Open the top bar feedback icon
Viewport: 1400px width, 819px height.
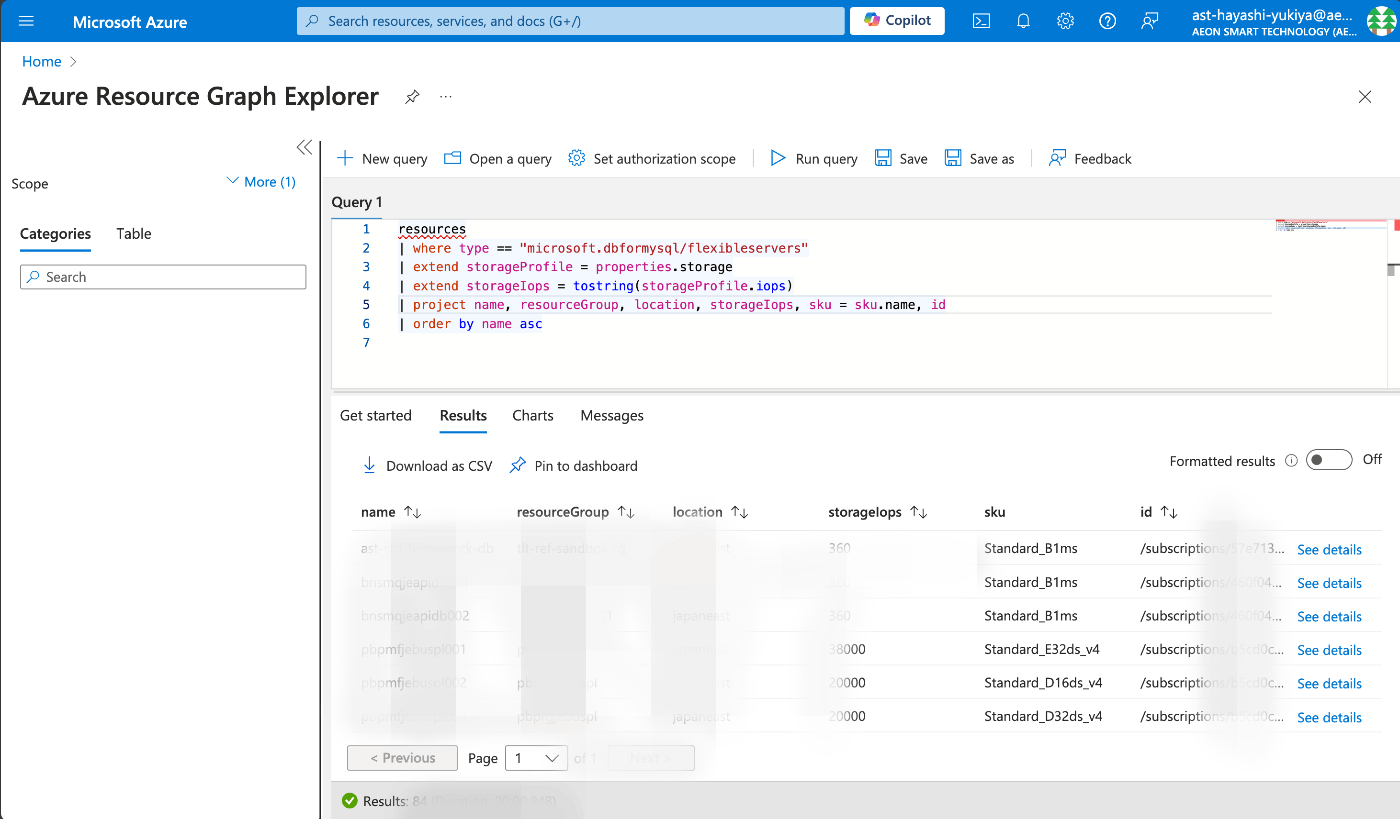[x=1150, y=21]
